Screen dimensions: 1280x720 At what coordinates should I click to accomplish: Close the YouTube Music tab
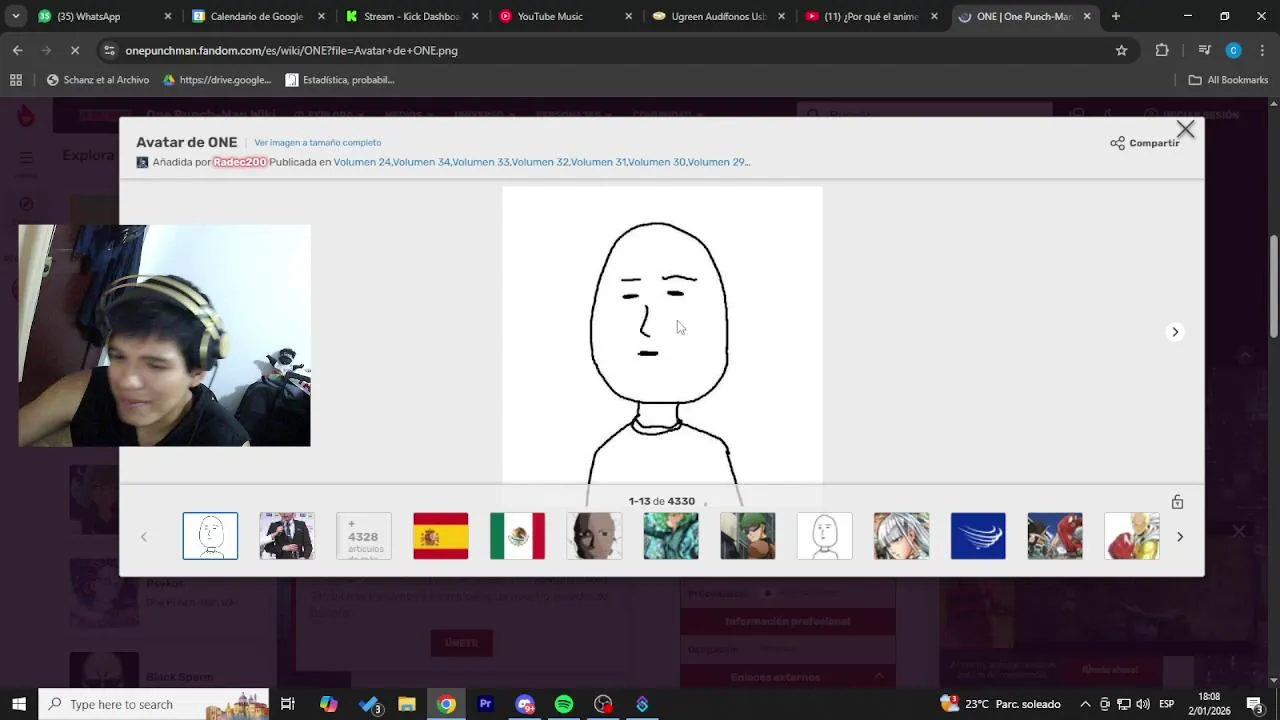(x=628, y=16)
